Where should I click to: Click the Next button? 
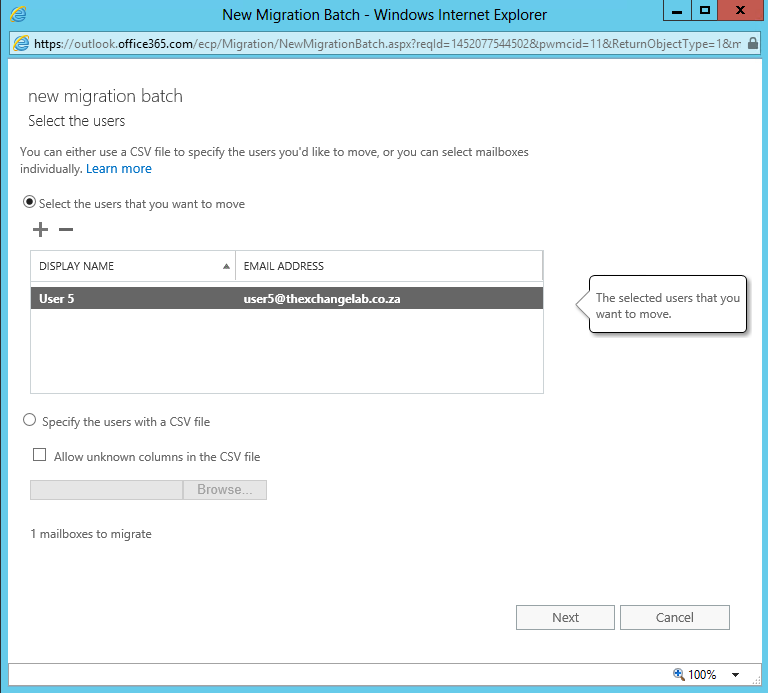click(565, 618)
